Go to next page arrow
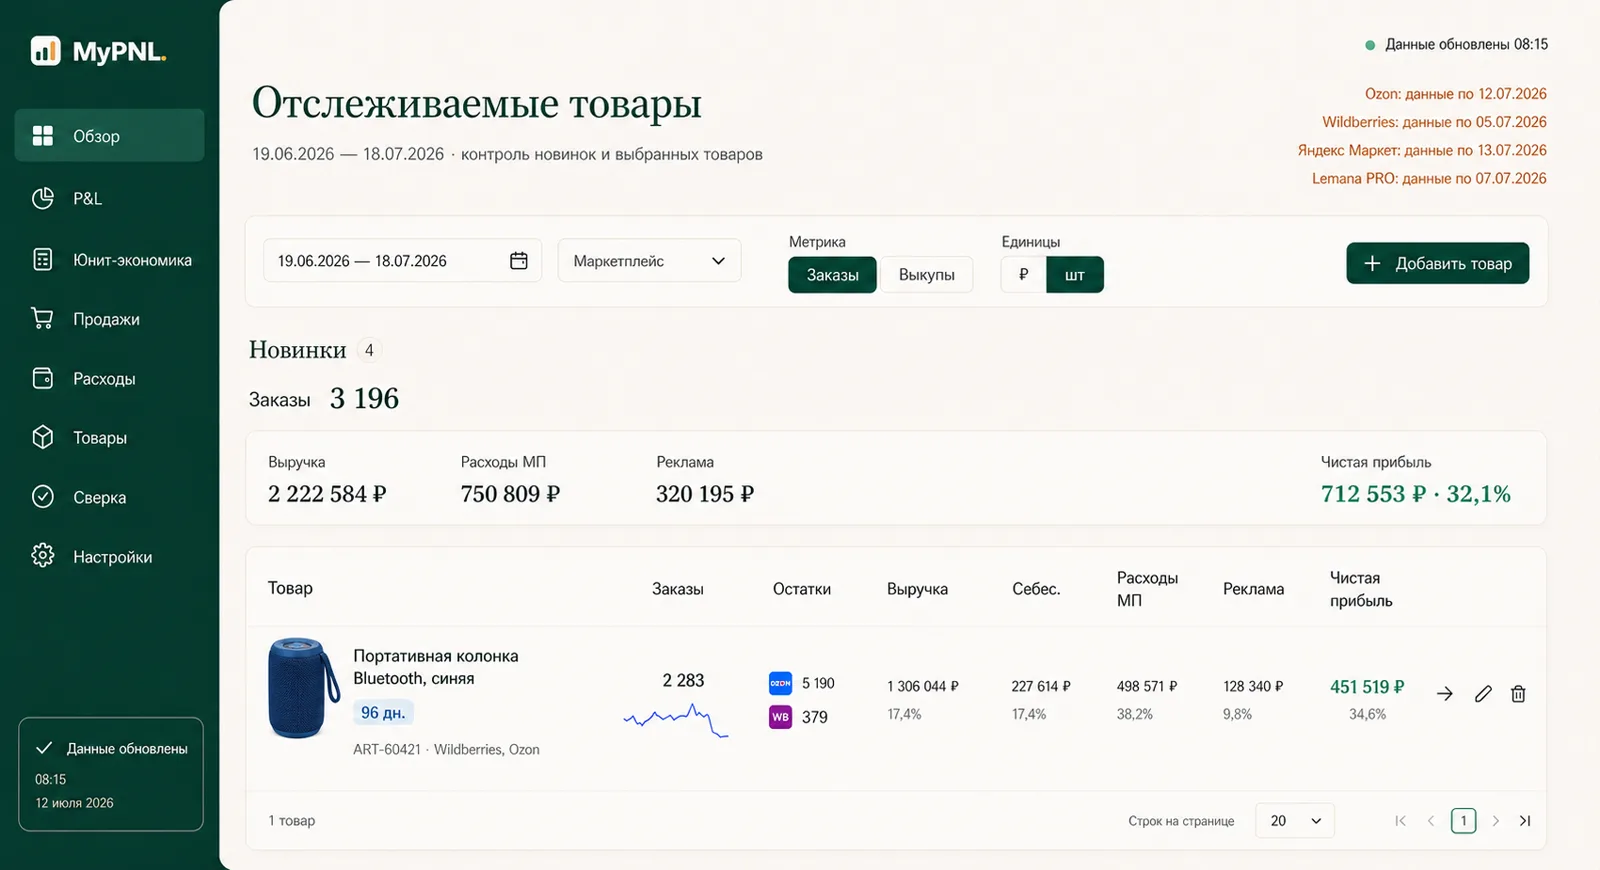The width and height of the screenshot is (1600, 870). pos(1495,820)
